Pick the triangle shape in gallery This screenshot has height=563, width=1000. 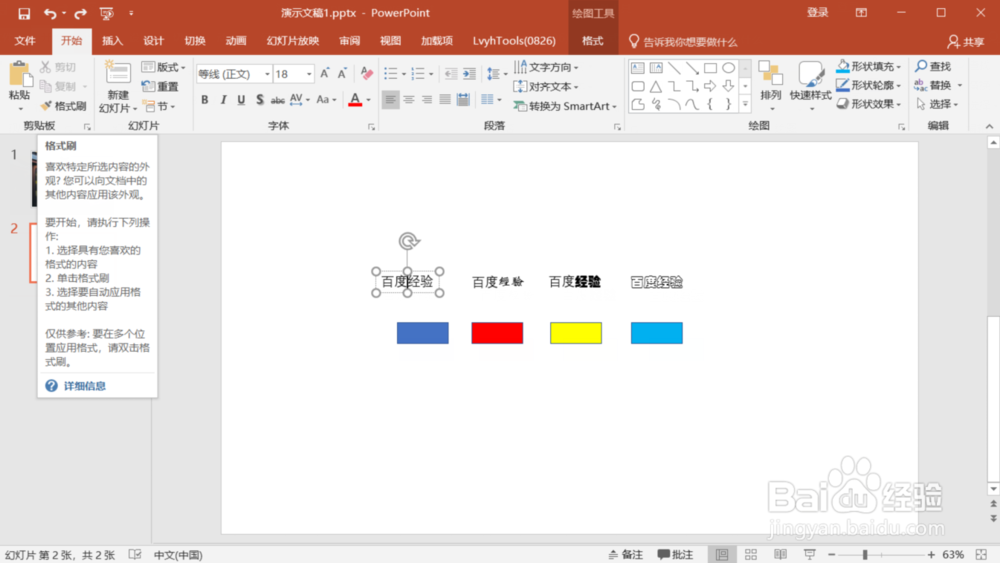656,86
